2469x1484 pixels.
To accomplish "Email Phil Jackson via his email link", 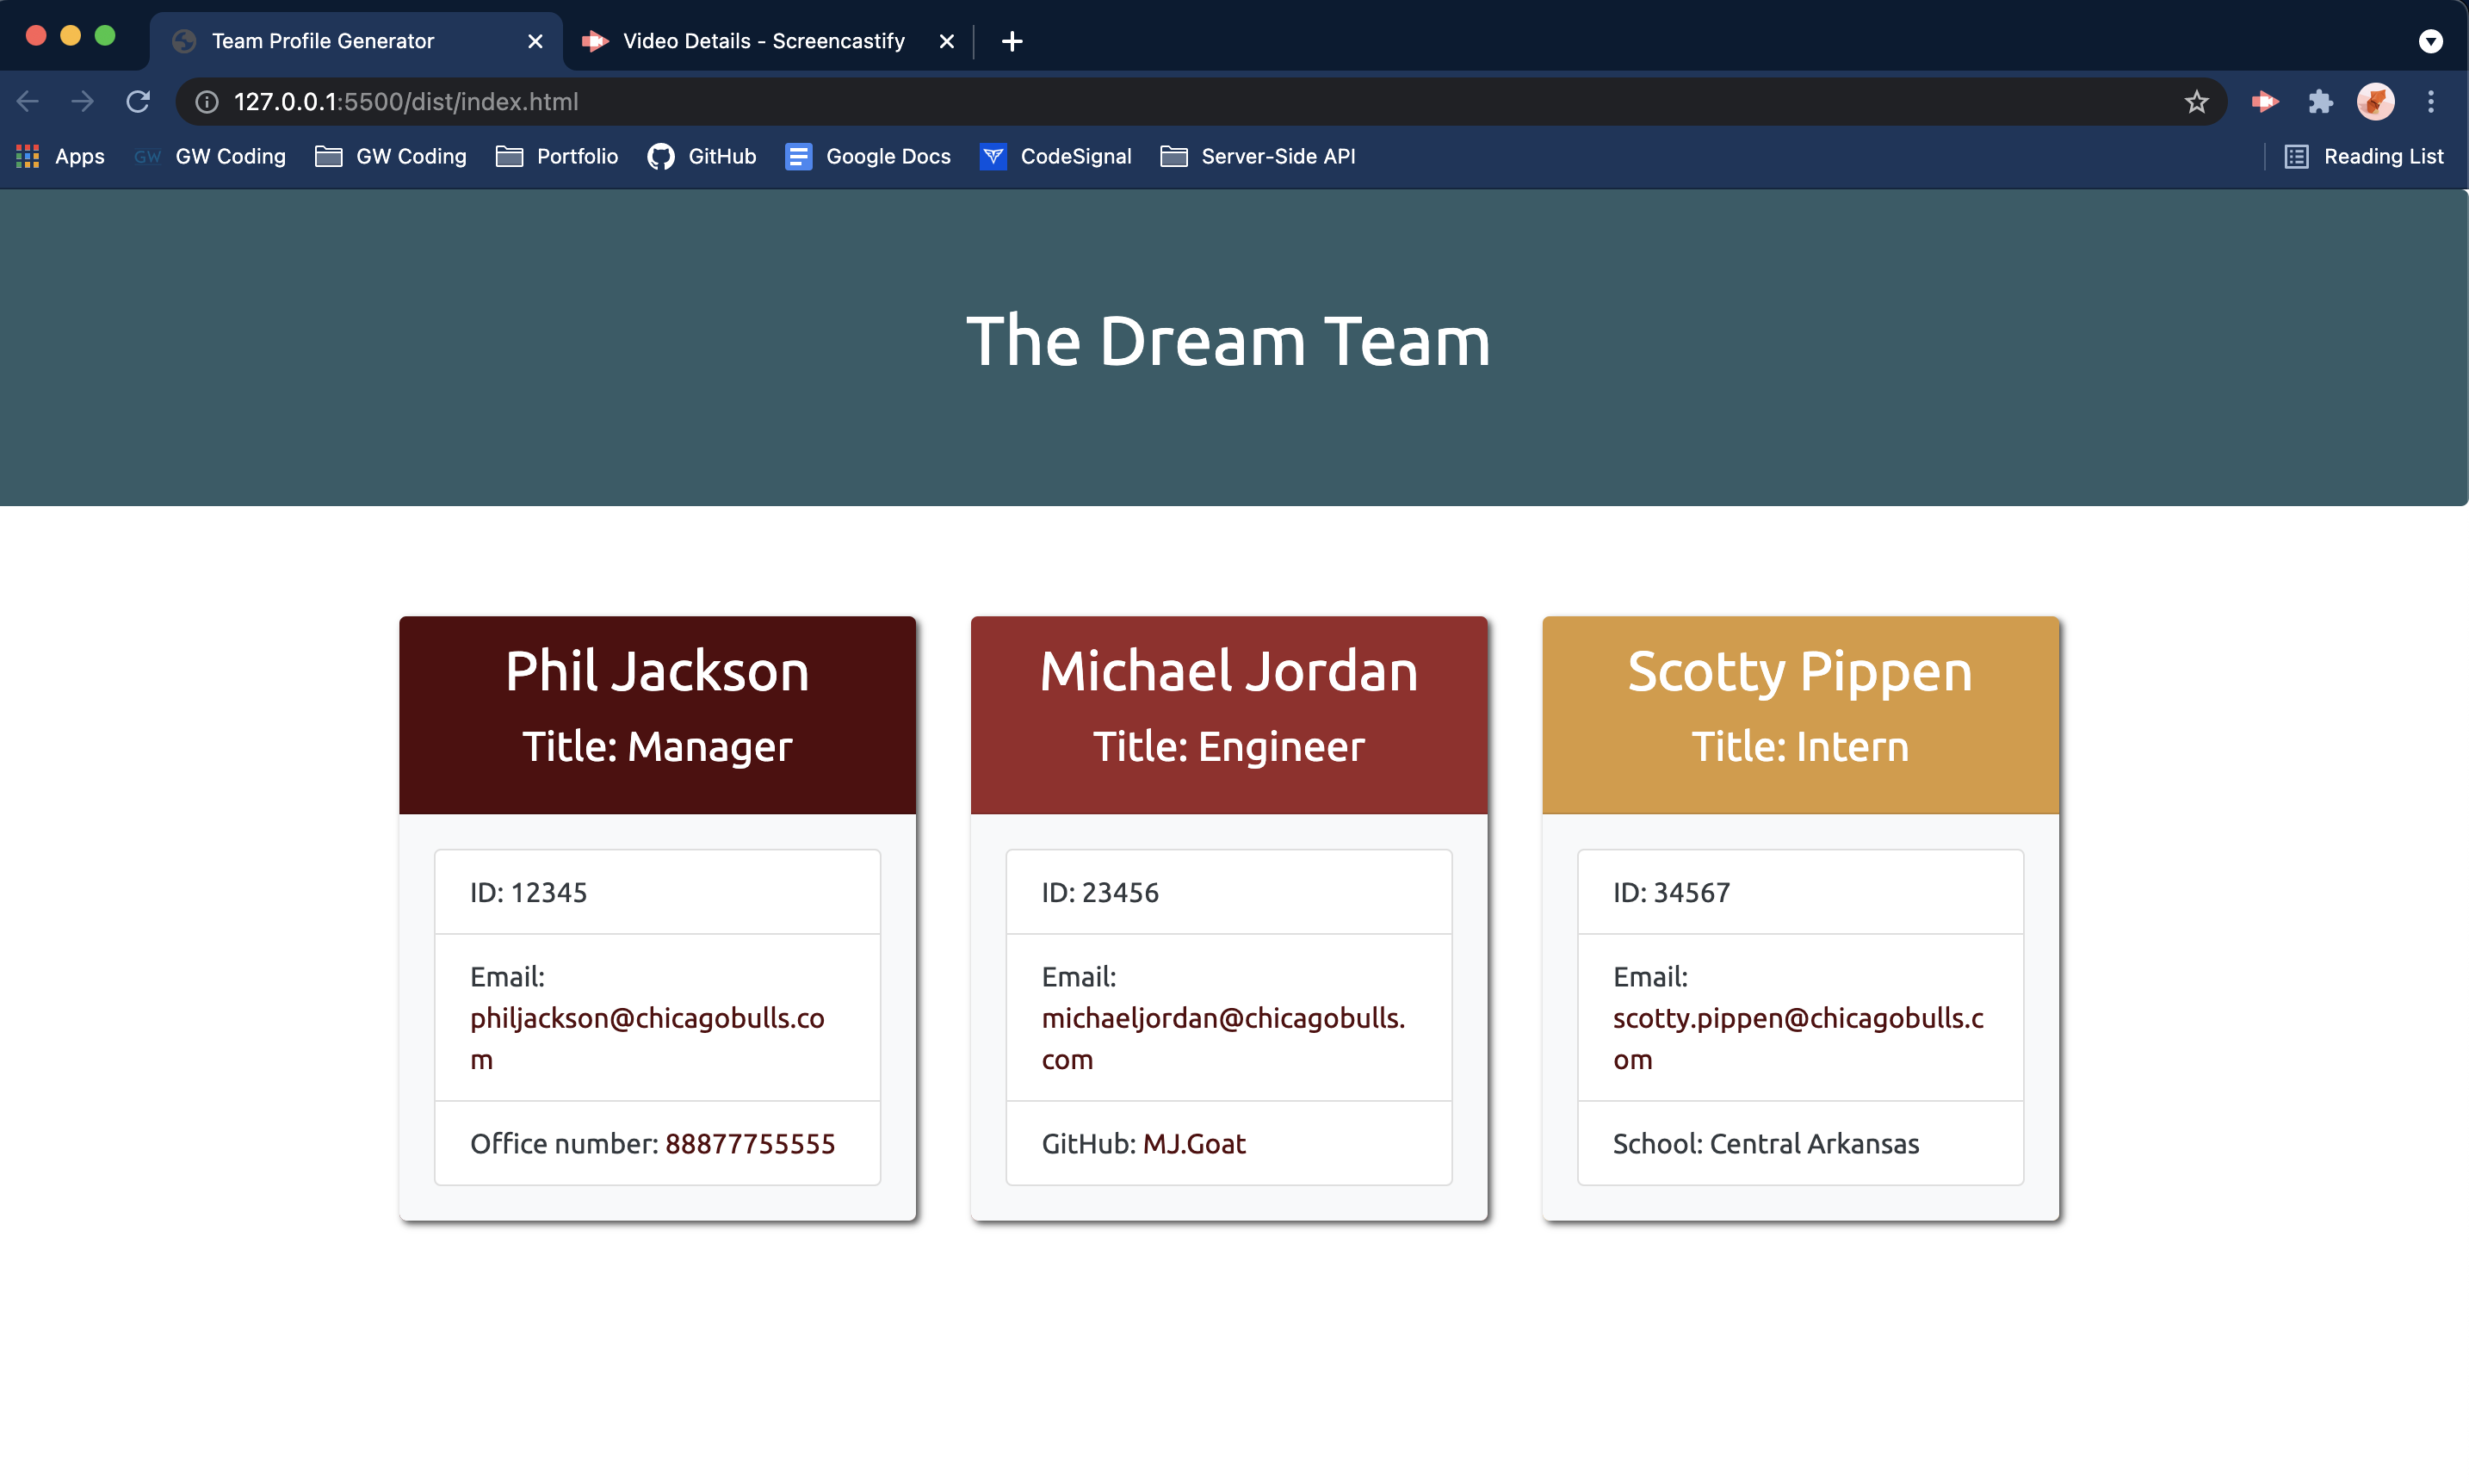I will coord(647,1038).
